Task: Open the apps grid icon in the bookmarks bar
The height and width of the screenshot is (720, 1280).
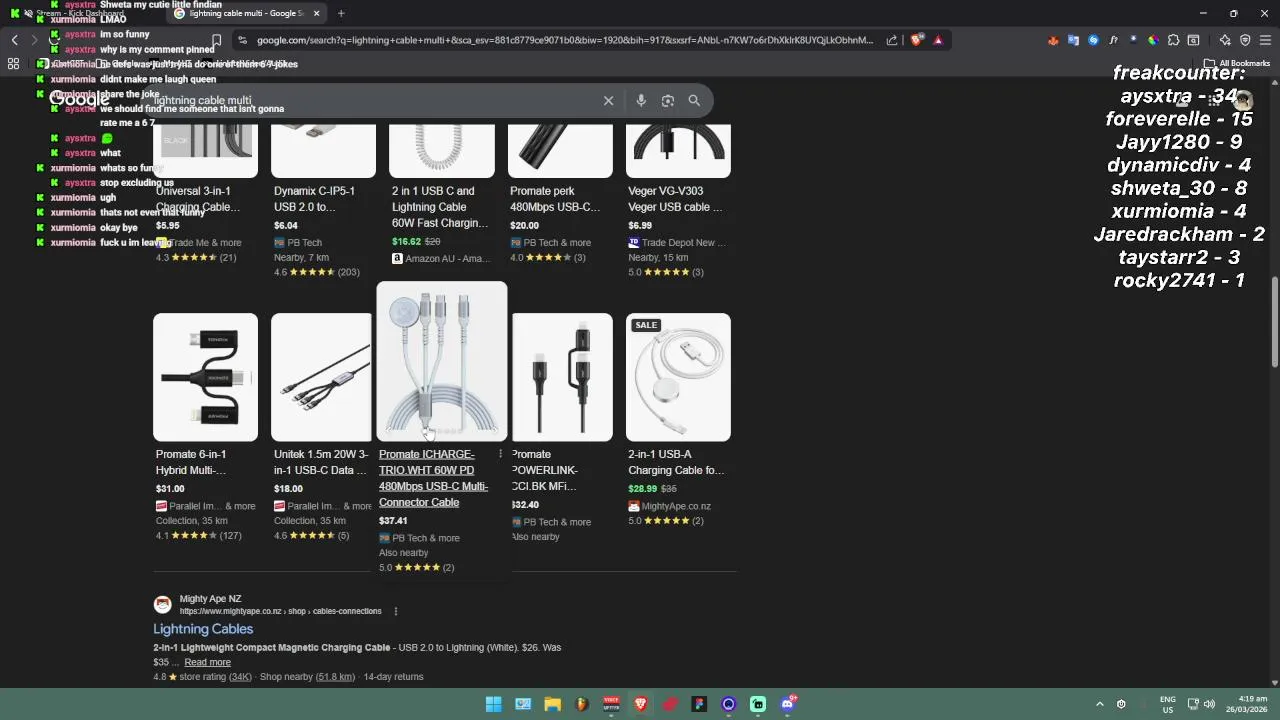Action: tap(13, 63)
